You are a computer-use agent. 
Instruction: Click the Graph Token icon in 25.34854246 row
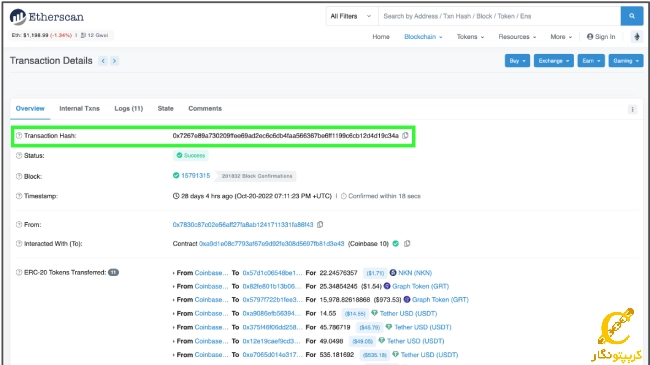(387, 286)
